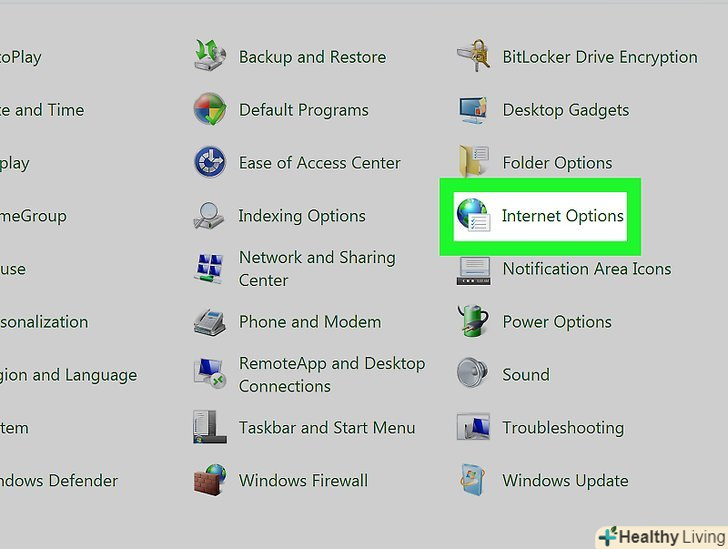Viewport: 728px width, 549px height.
Task: Open the Troubleshooting icon
Action: pos(473,426)
